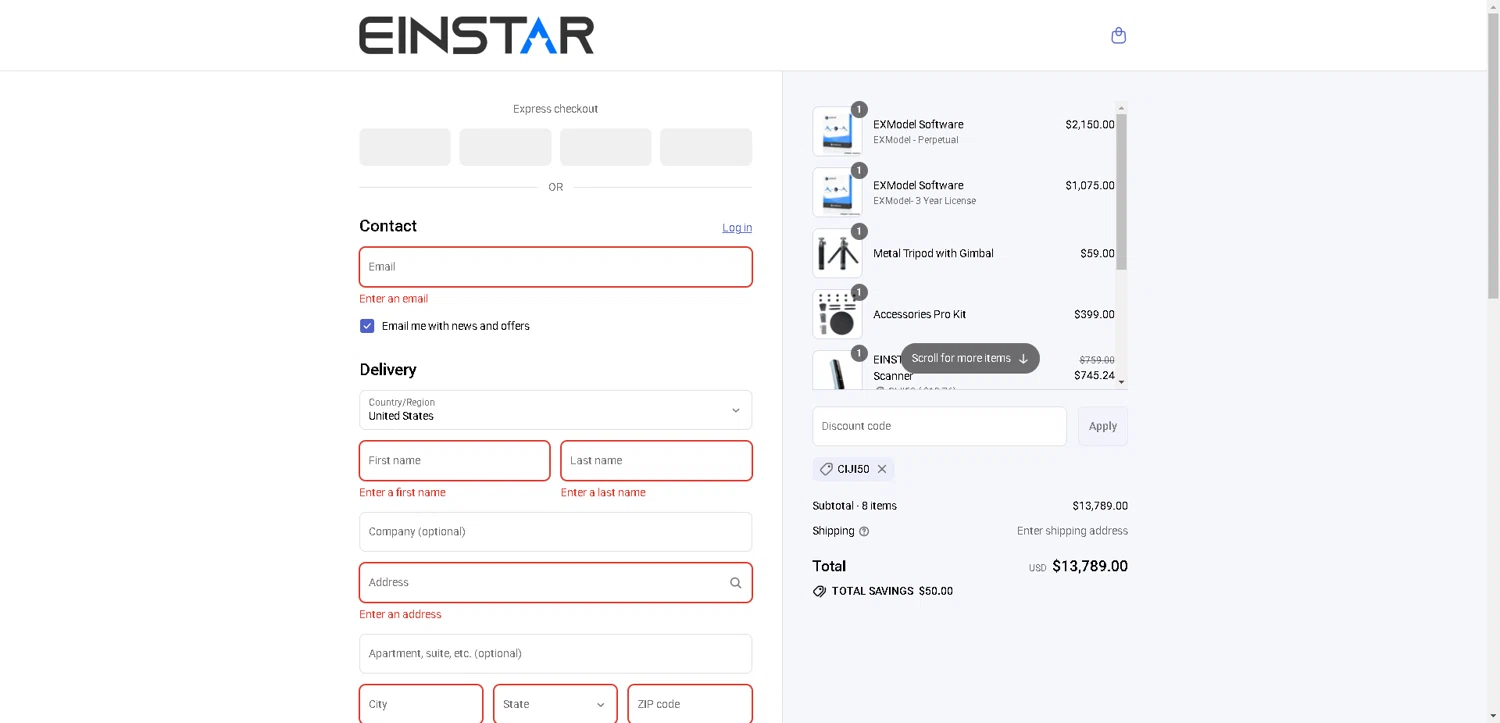
Task: Click the order list scroll down arrow
Action: pos(1121,382)
